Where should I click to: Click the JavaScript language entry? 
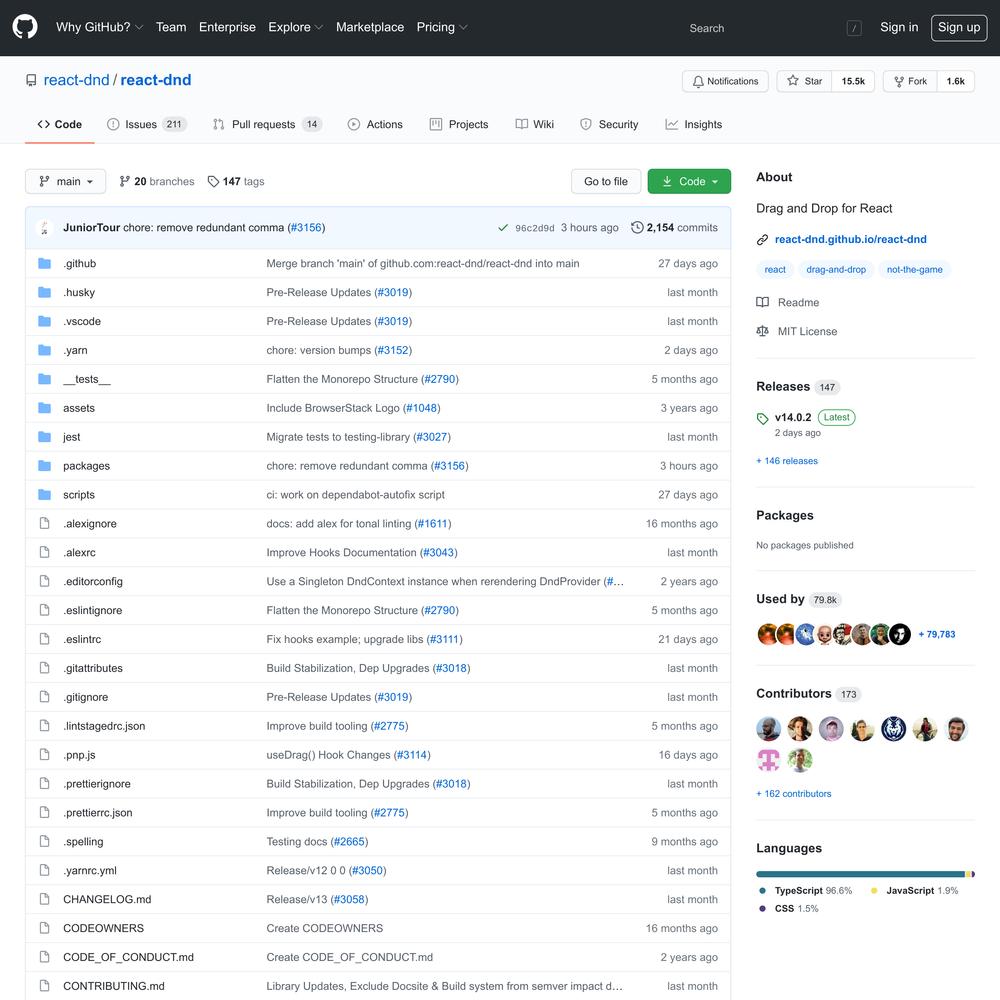[x=915, y=891]
